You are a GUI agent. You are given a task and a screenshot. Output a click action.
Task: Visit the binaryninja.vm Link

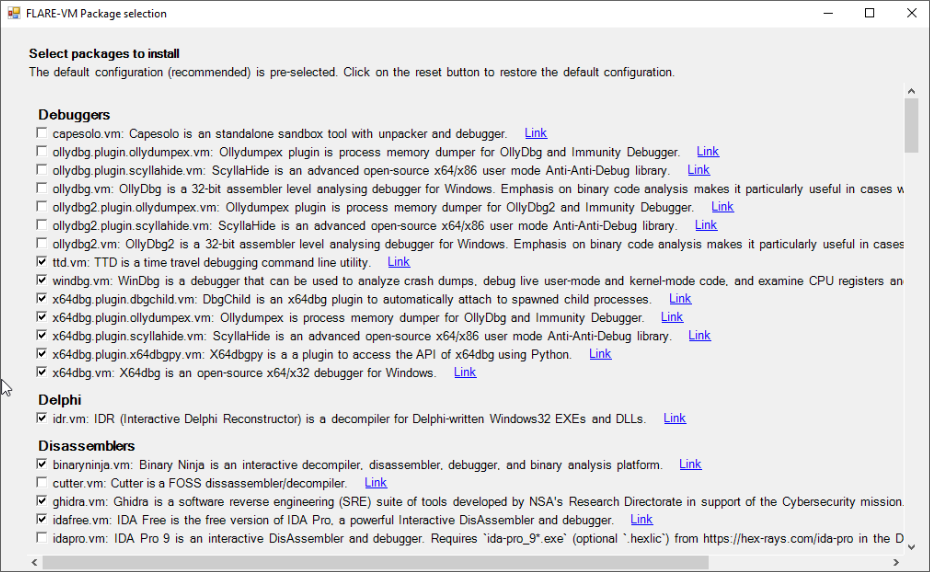point(690,464)
